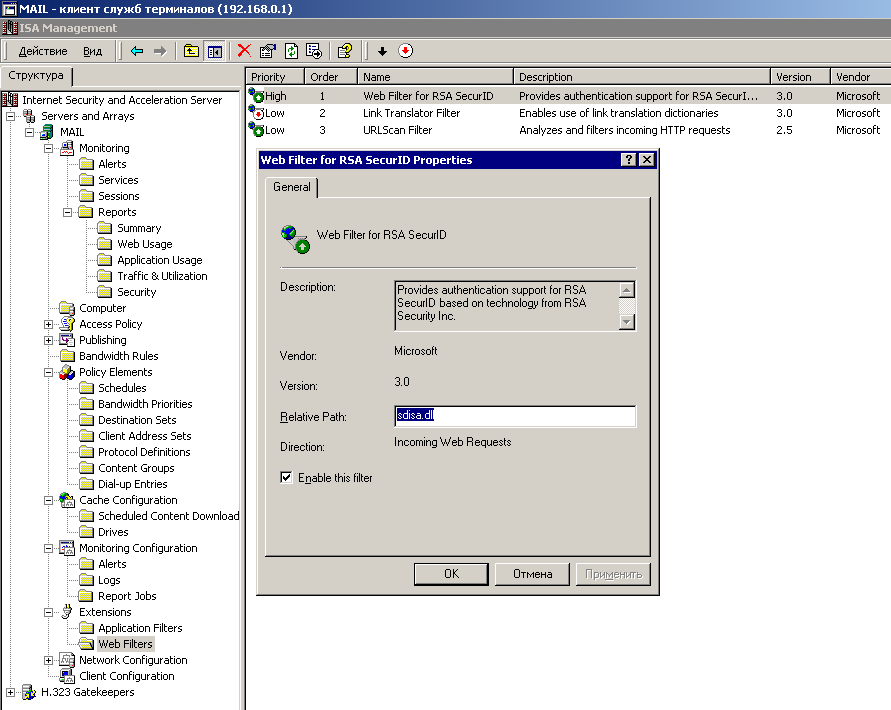Click the Version column header
This screenshot has width=891, height=710.
click(x=800, y=77)
